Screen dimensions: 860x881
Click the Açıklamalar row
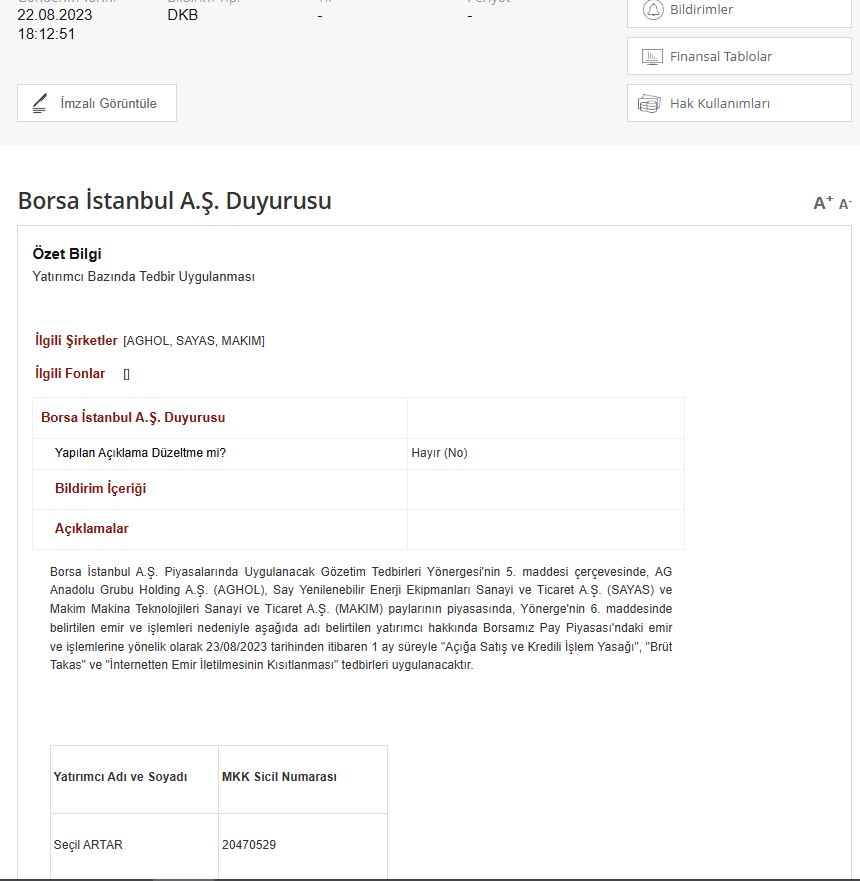pos(358,529)
